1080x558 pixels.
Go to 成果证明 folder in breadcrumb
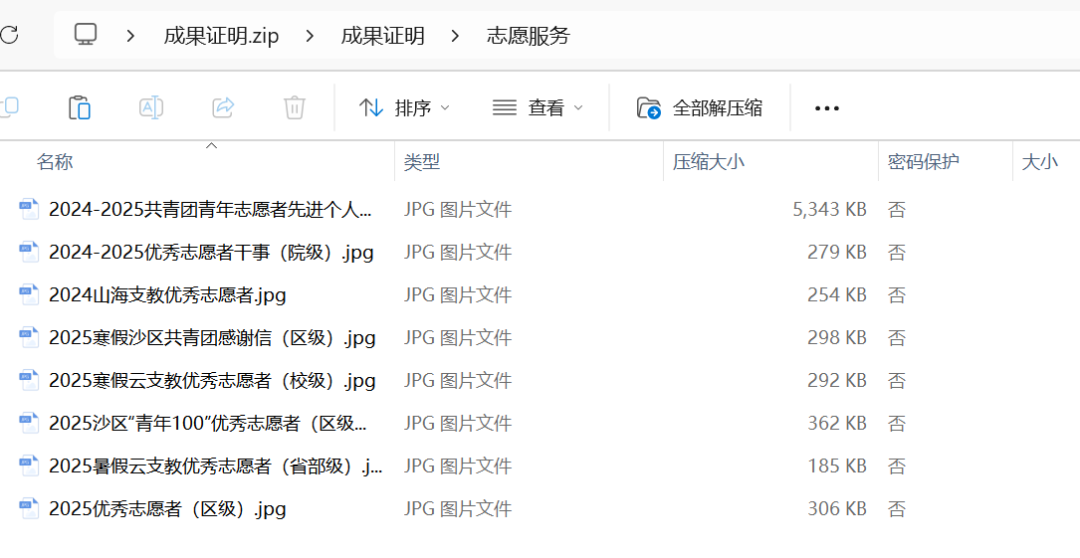pyautogui.click(x=382, y=35)
